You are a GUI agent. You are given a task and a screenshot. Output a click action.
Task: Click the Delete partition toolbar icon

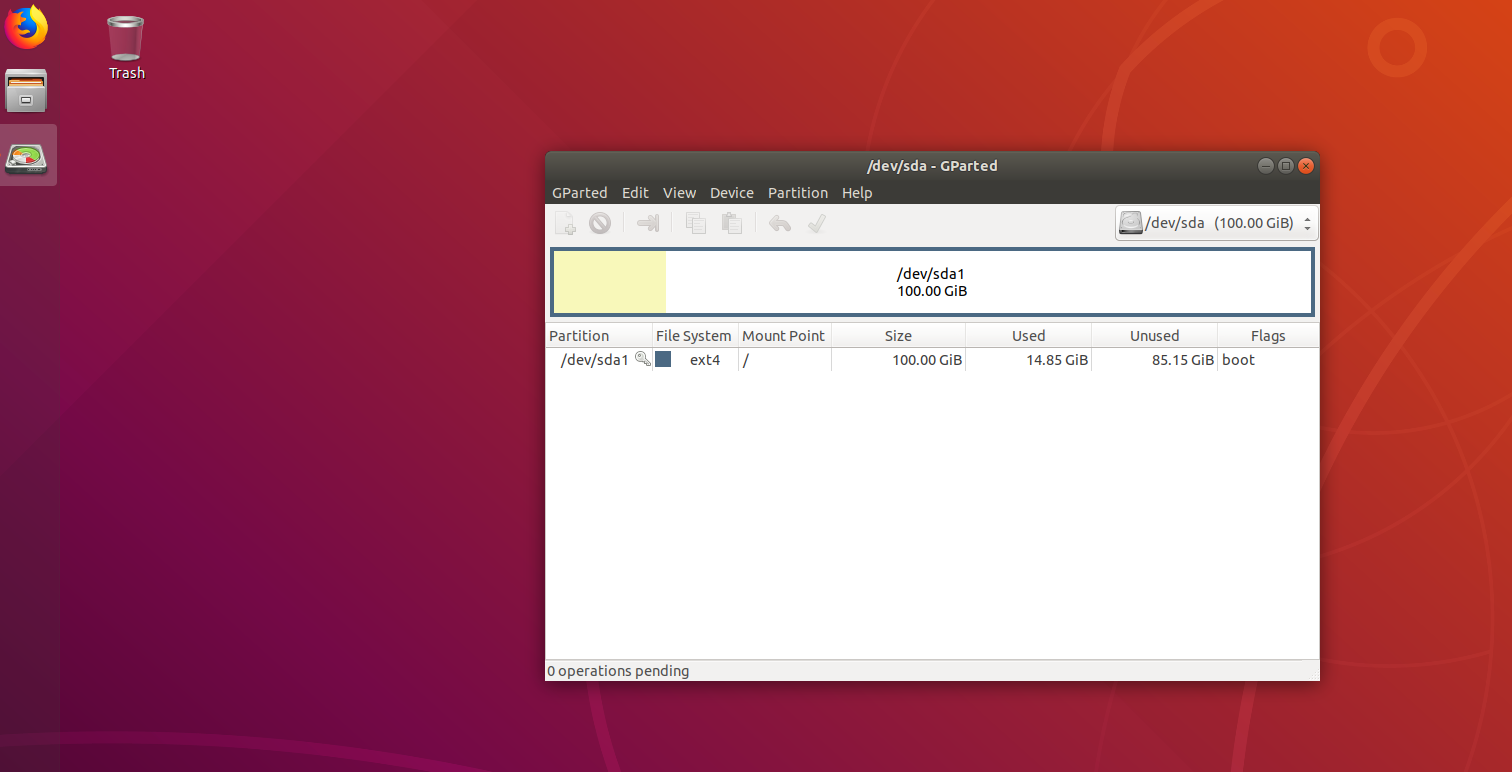tap(600, 223)
